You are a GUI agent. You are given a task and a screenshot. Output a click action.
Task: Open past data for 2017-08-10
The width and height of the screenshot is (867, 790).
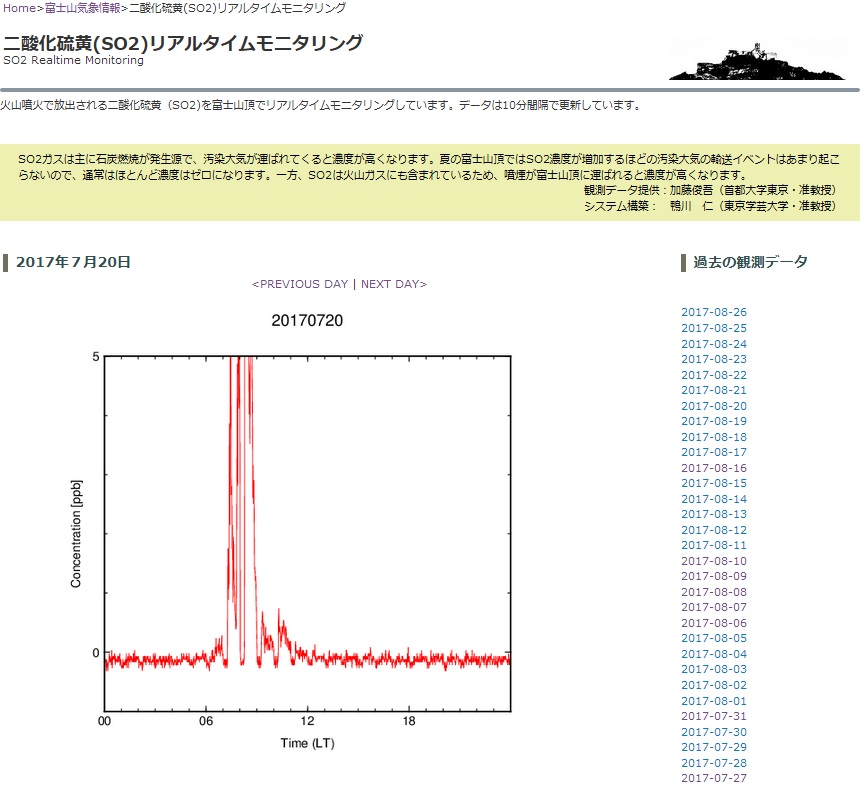pos(714,561)
